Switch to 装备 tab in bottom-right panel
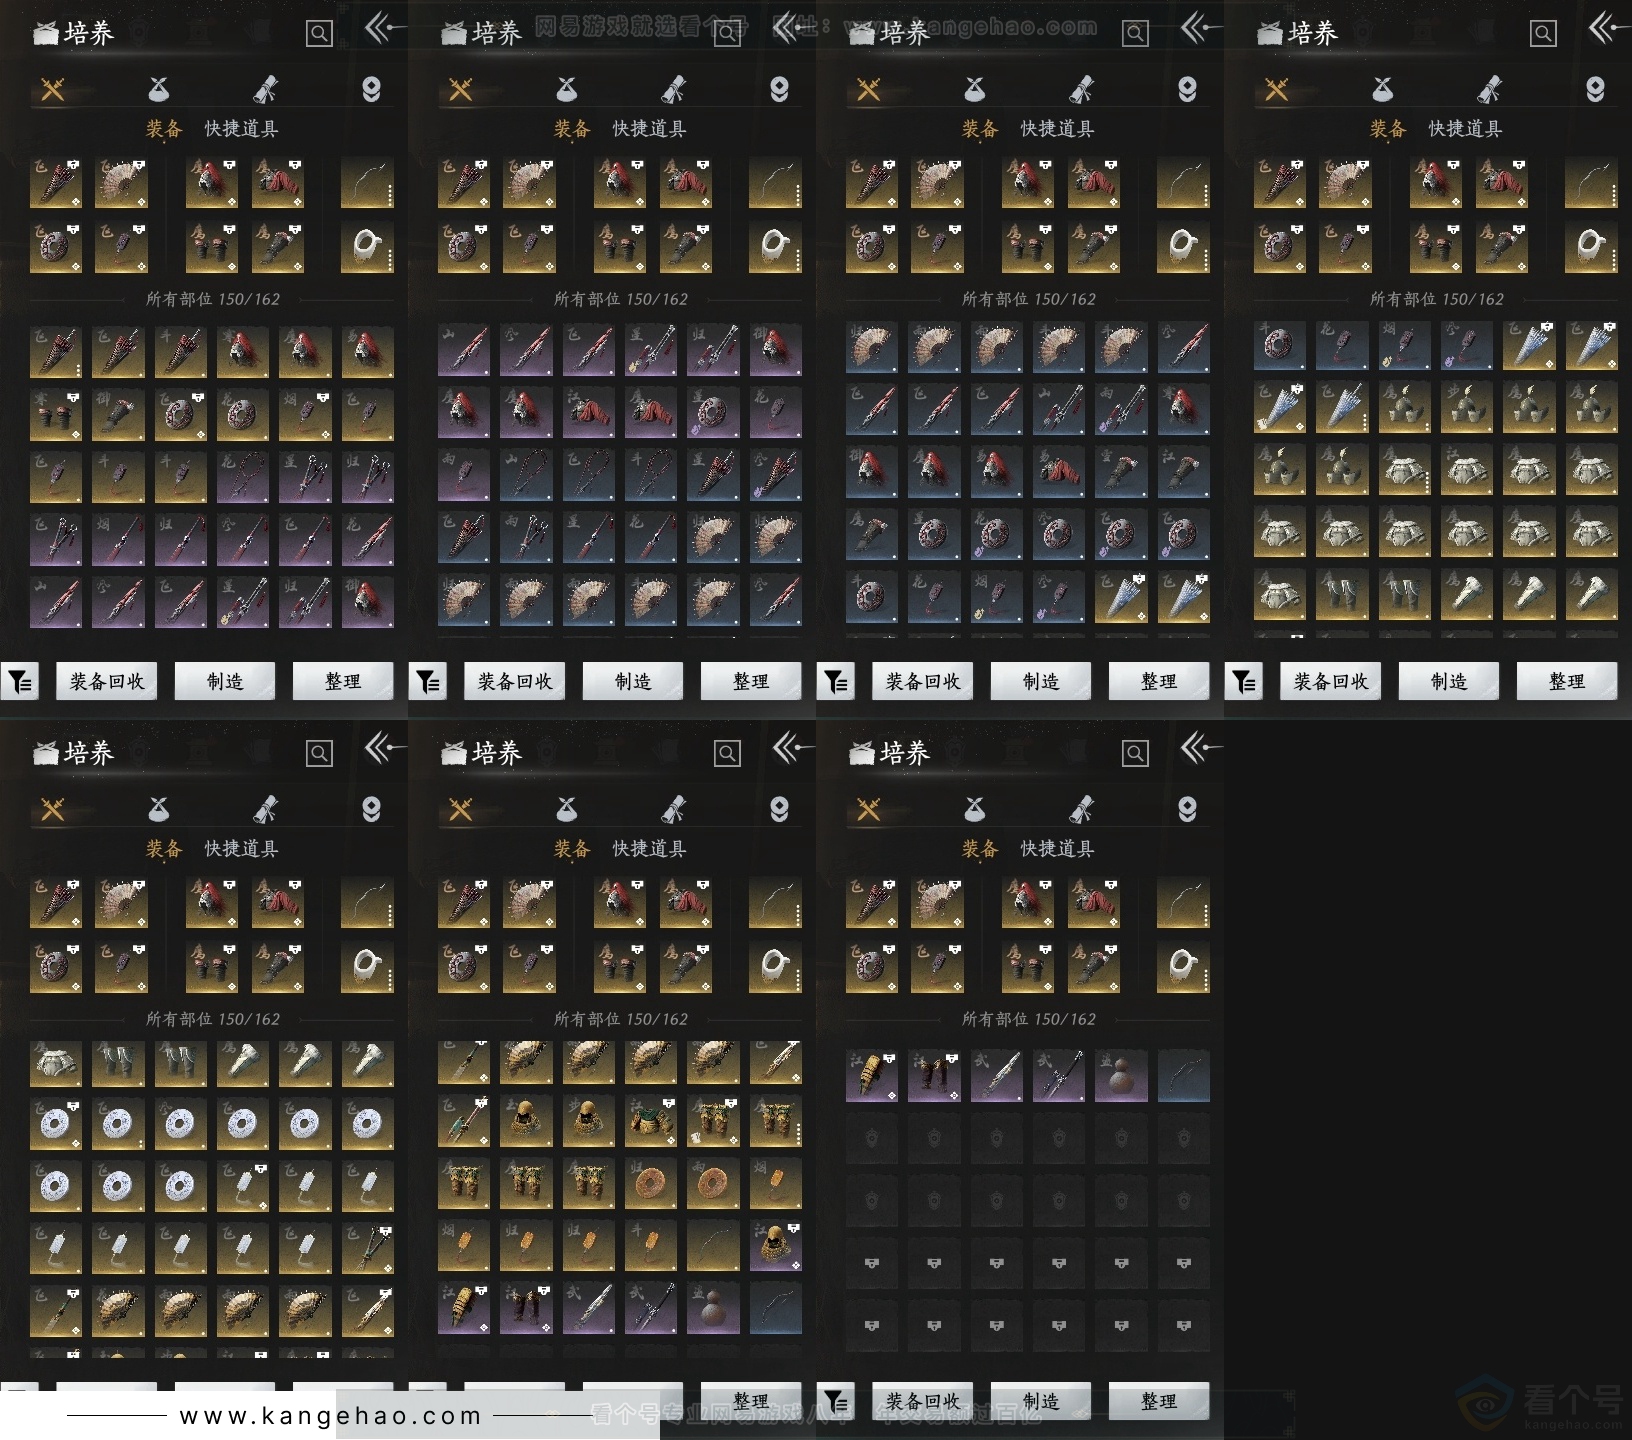Image resolution: width=1632 pixels, height=1440 pixels. [x=980, y=849]
